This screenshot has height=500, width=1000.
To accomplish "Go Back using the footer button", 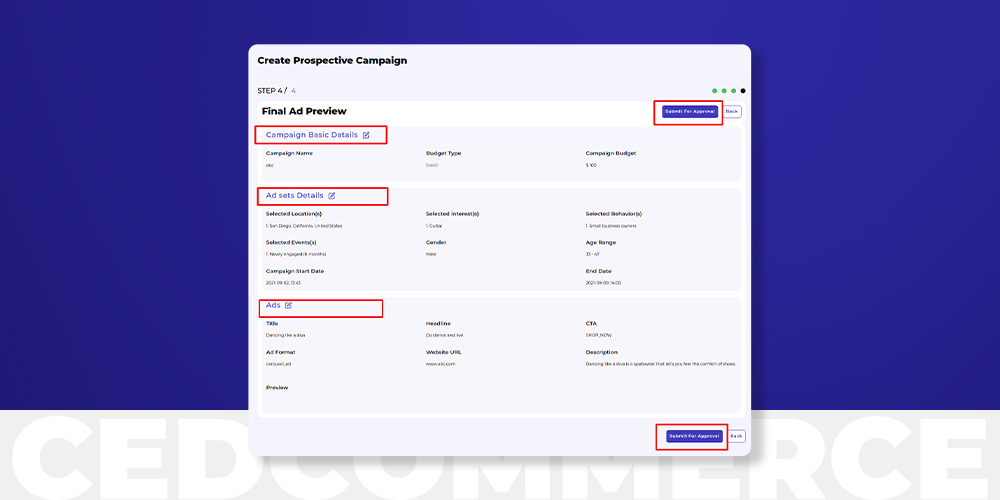I will pyautogui.click(x=736, y=436).
